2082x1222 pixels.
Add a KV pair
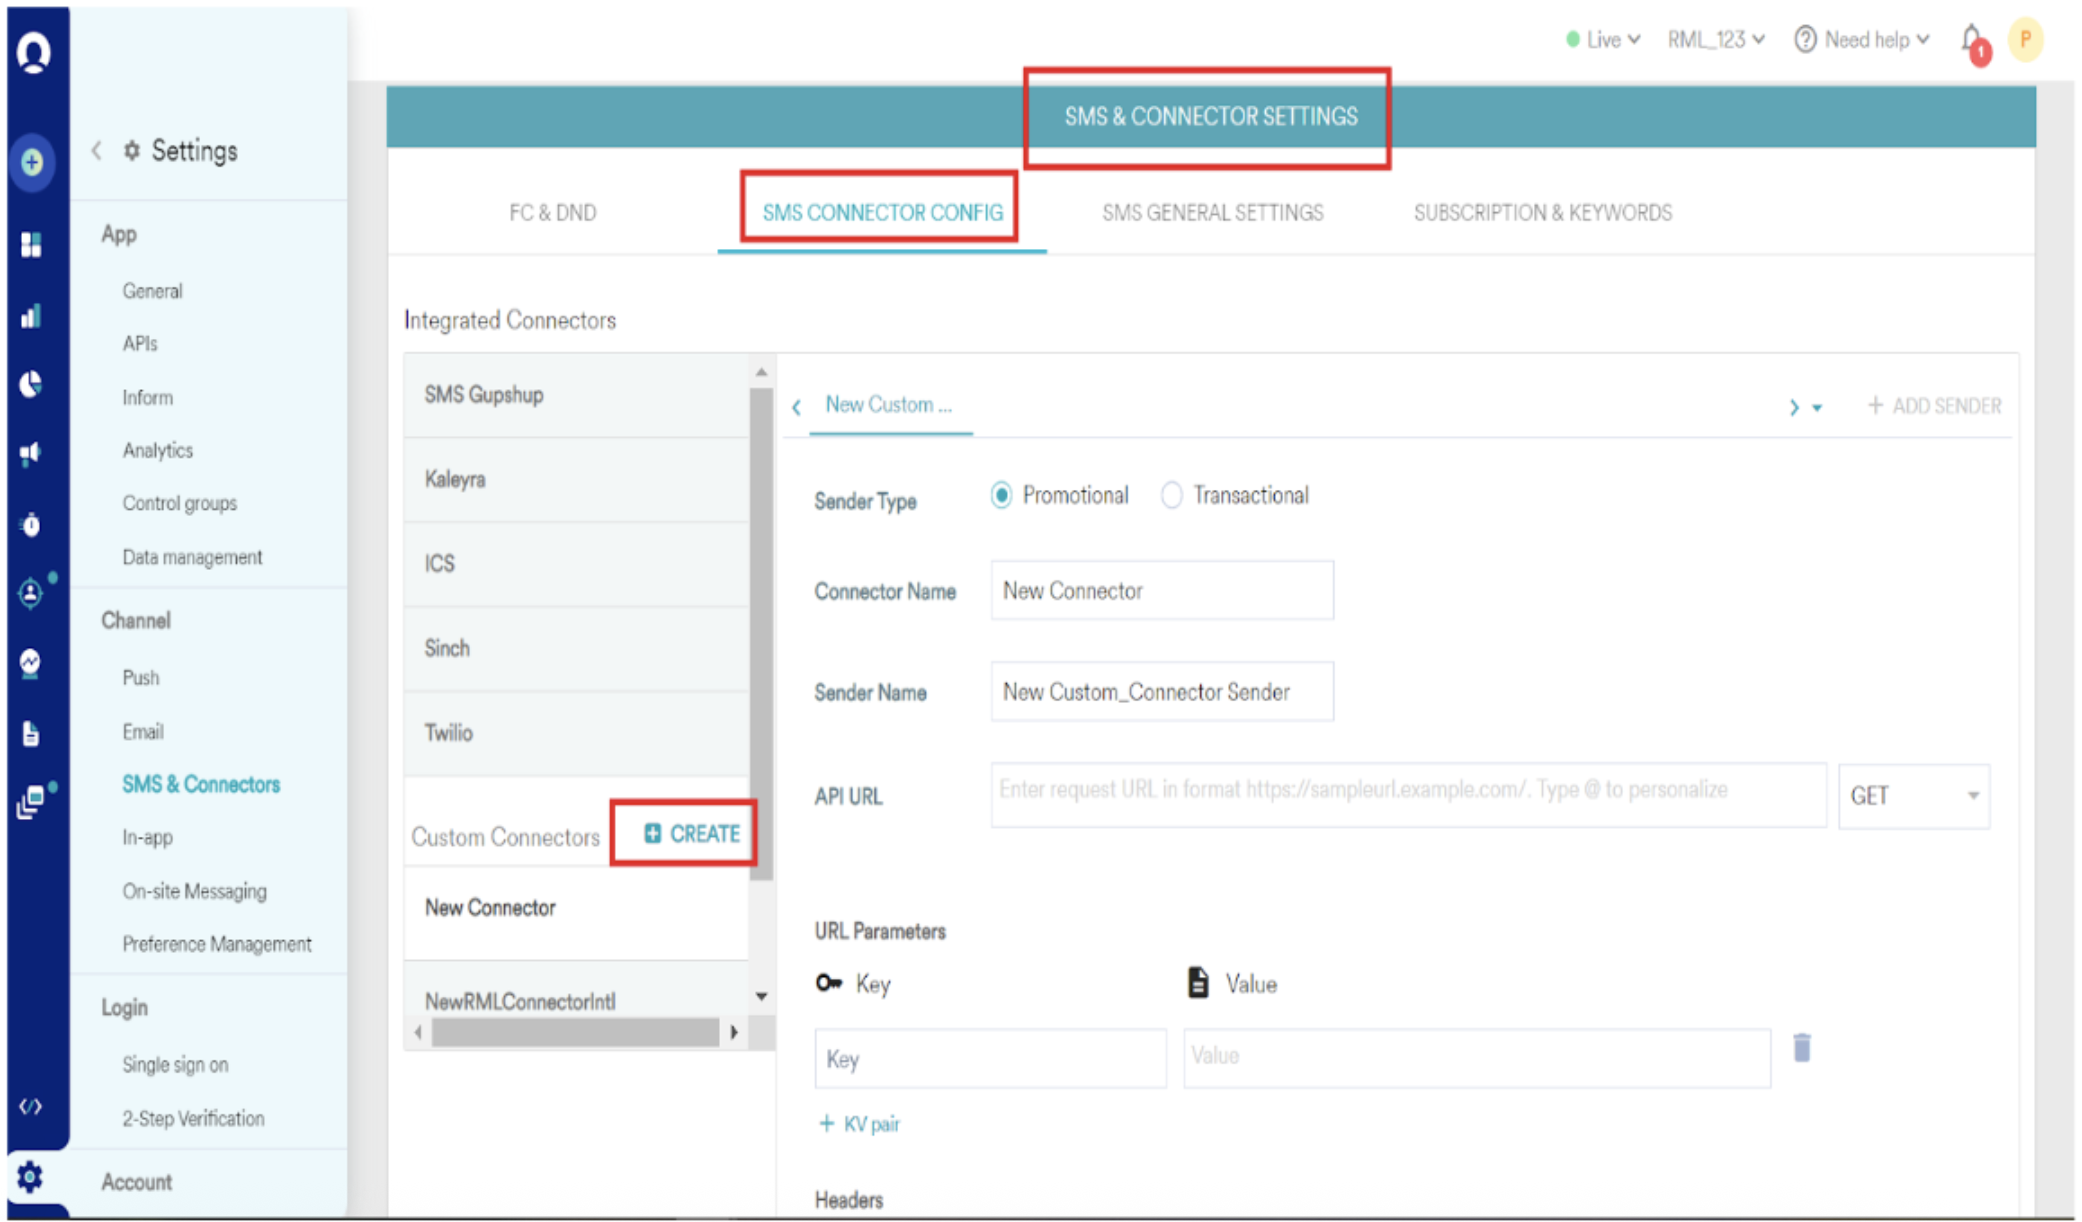coord(859,1124)
